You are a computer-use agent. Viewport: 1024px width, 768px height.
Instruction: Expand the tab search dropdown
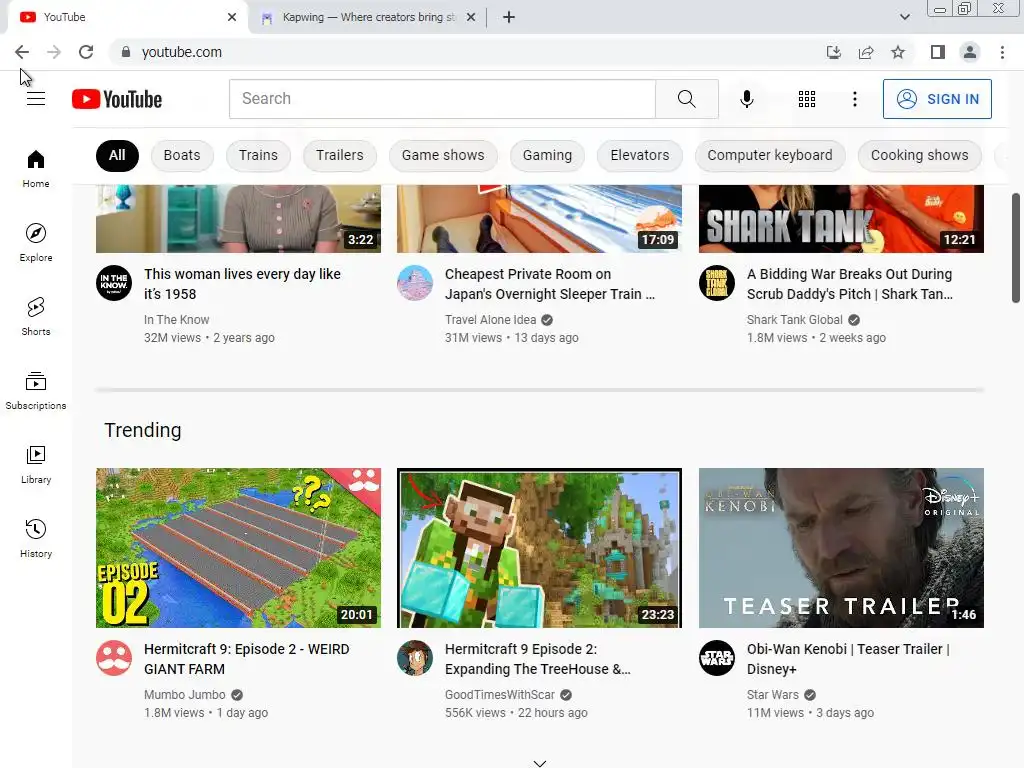[904, 17]
